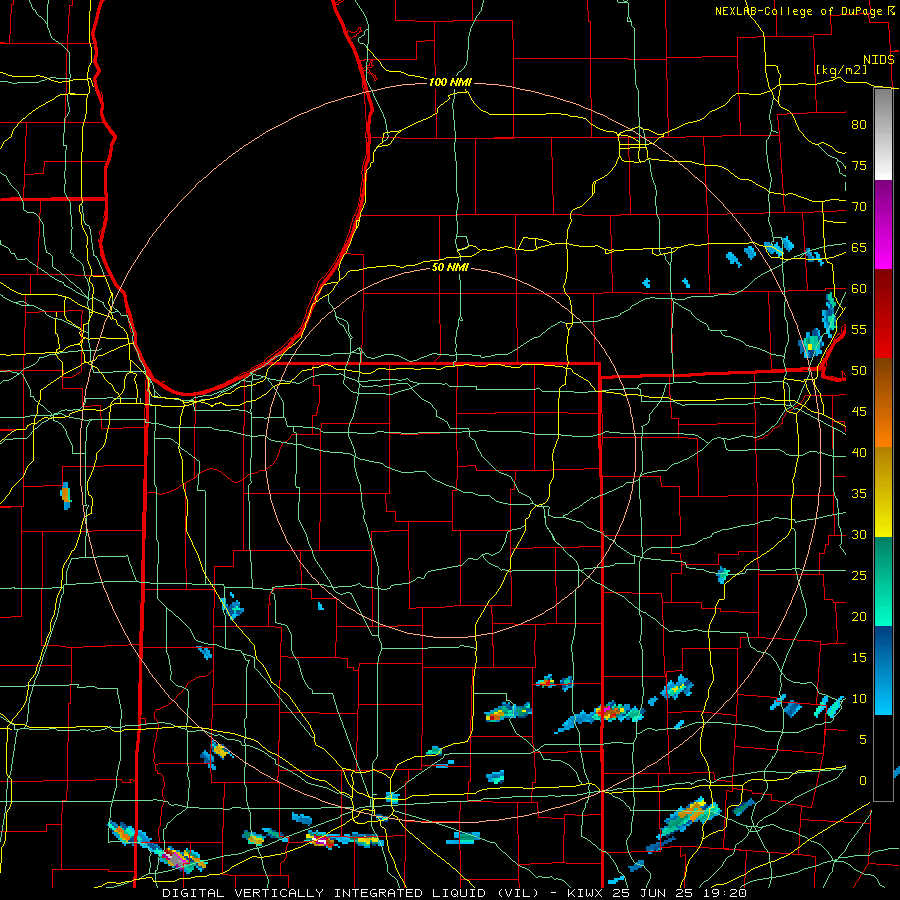Select the red segment of the color scale

tap(883, 314)
